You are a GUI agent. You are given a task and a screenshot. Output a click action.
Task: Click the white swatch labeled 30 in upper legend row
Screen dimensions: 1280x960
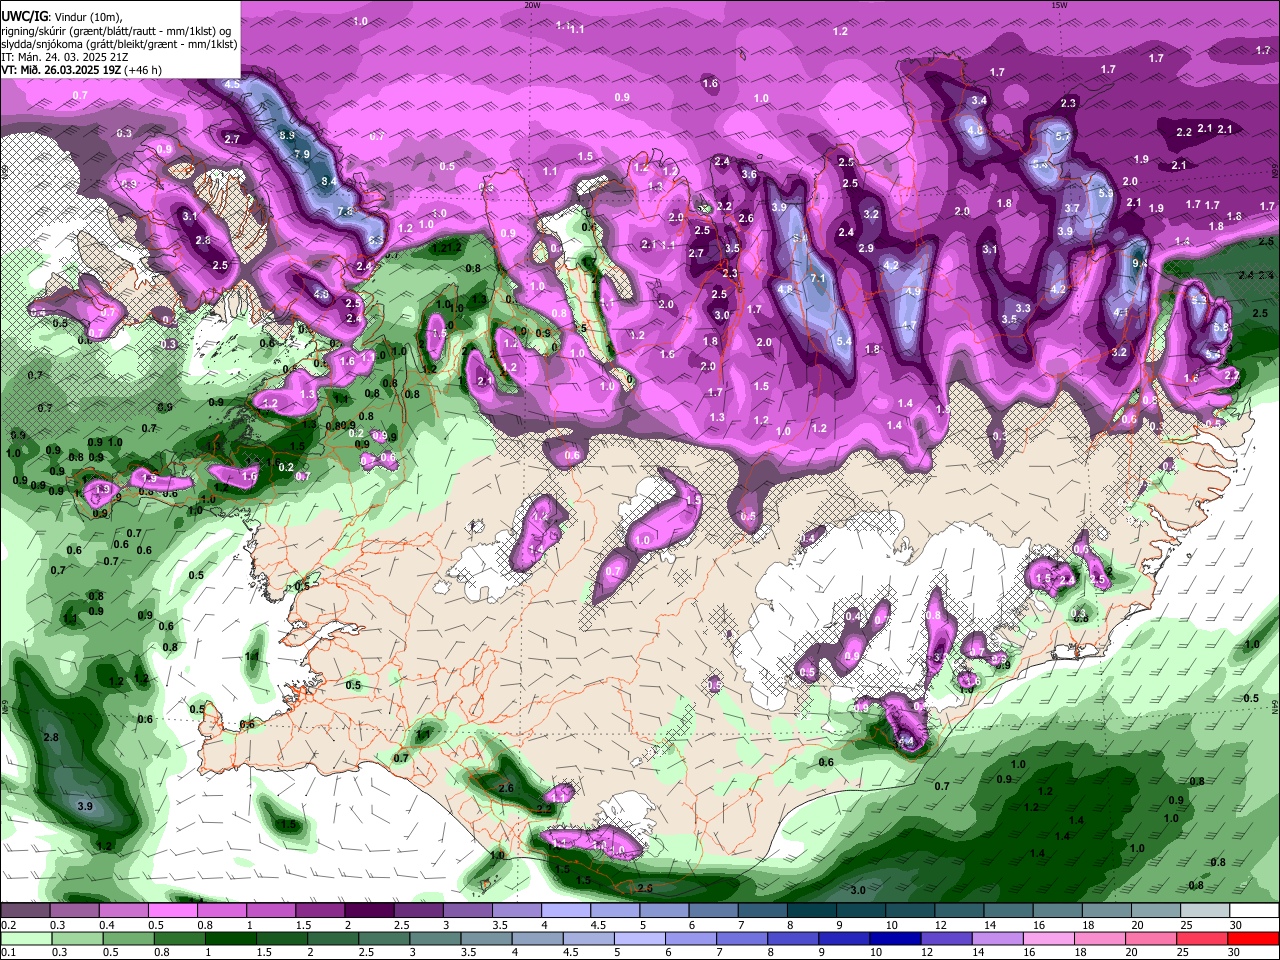pyautogui.click(x=1256, y=911)
